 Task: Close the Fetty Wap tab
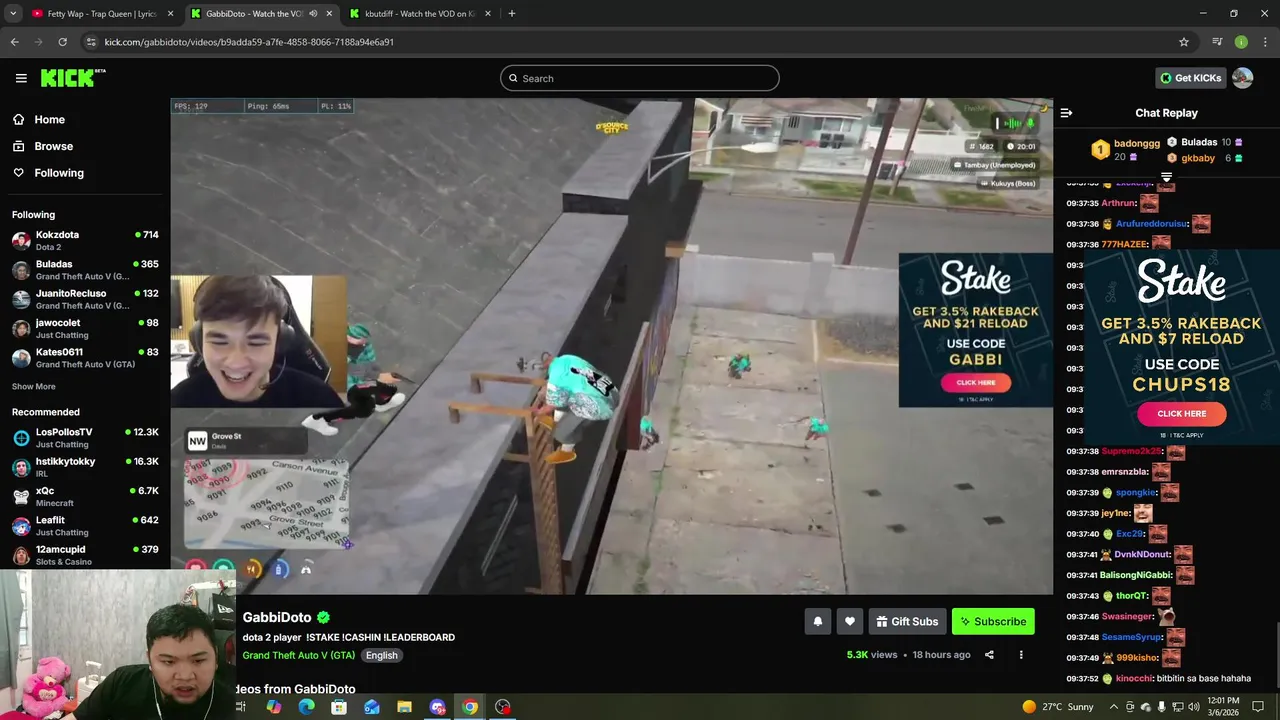coord(170,13)
